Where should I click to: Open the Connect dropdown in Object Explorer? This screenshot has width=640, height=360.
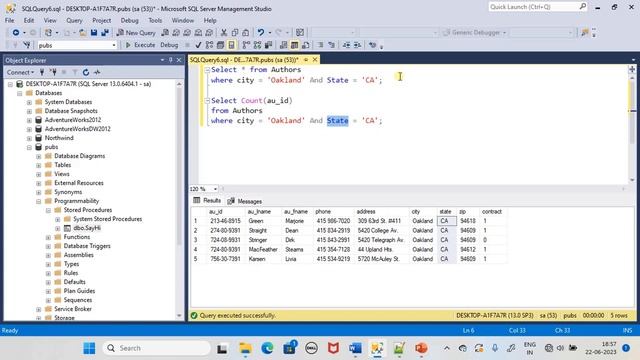pos(20,72)
